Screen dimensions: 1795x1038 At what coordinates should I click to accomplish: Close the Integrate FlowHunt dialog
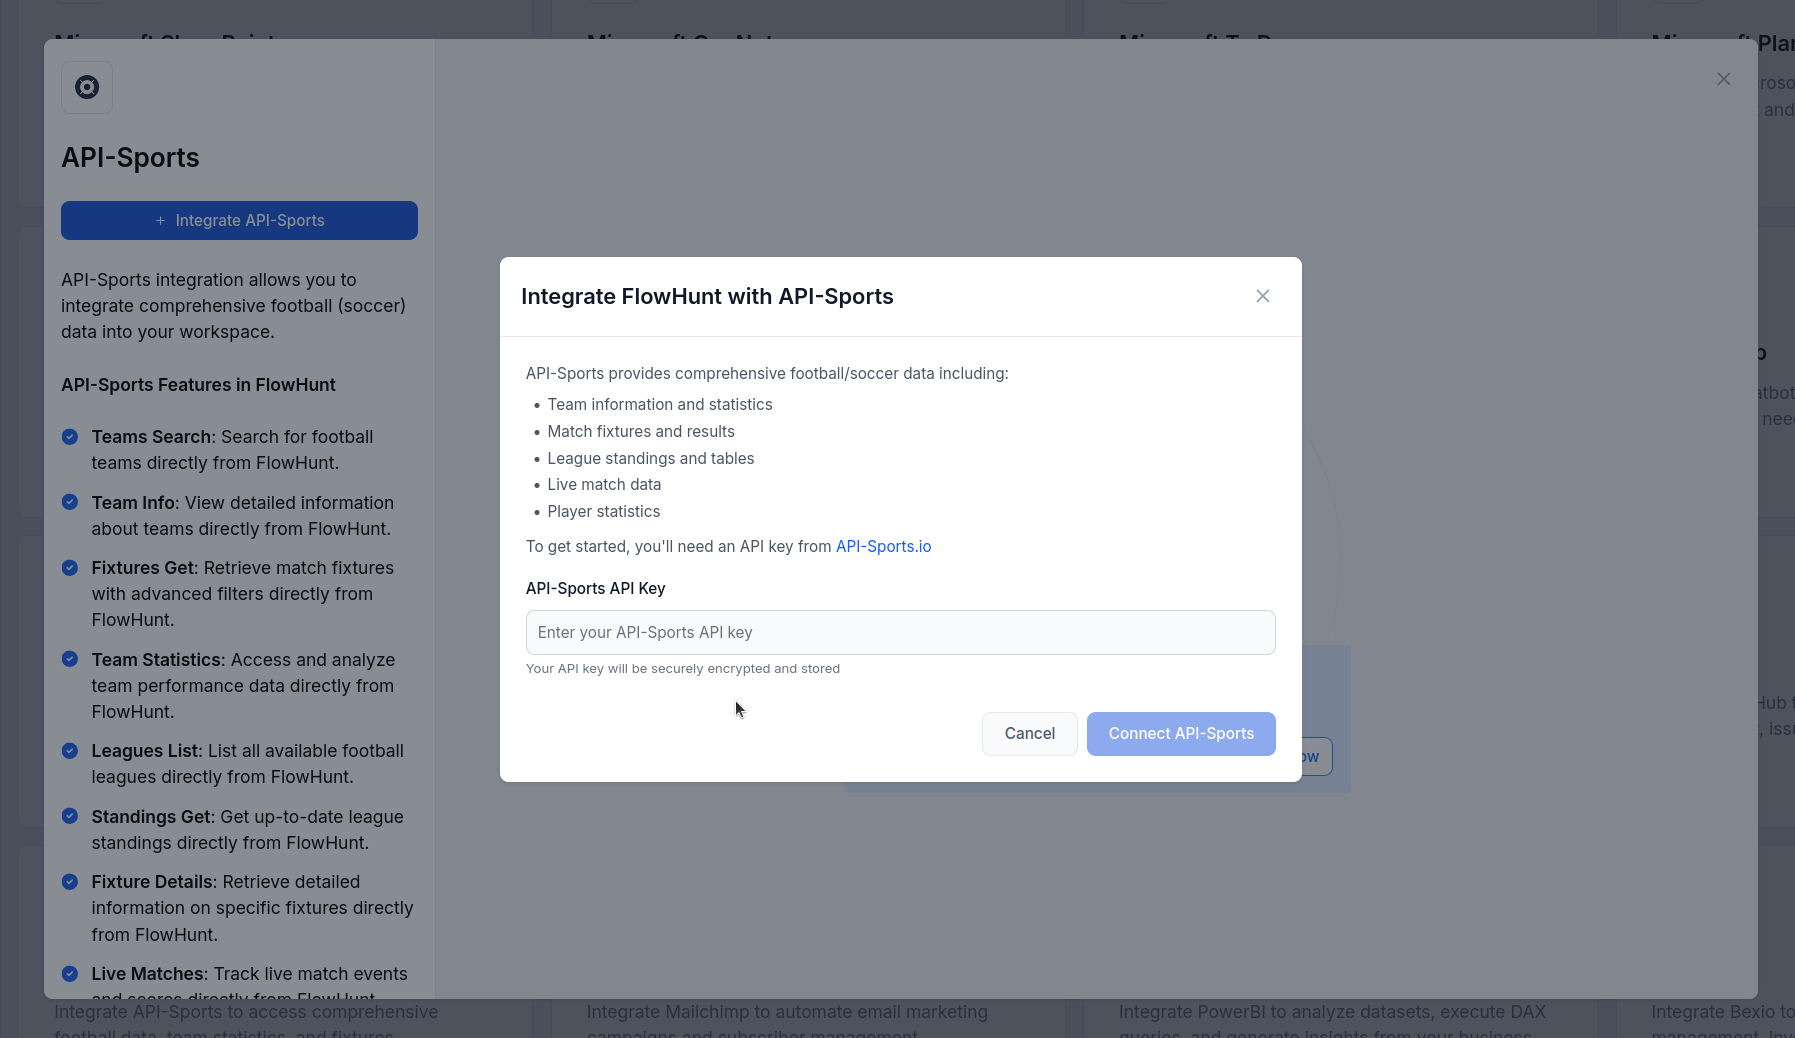(1262, 296)
